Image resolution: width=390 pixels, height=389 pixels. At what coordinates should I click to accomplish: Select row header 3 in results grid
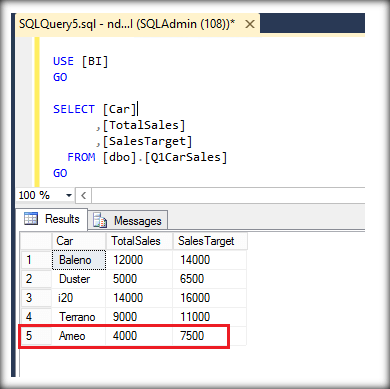click(36, 298)
